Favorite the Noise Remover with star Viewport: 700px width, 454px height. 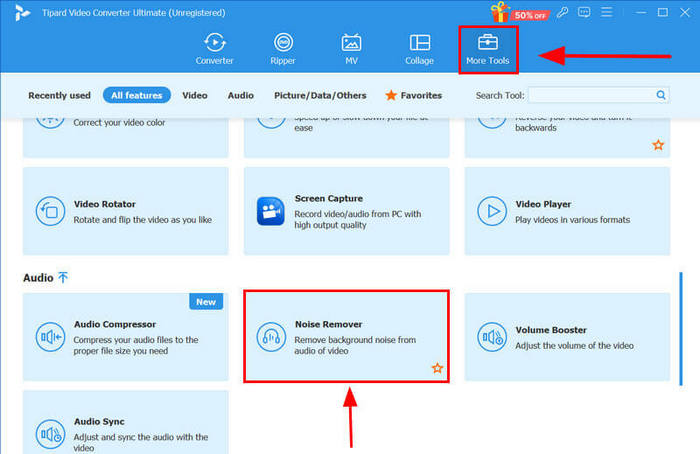[438, 368]
